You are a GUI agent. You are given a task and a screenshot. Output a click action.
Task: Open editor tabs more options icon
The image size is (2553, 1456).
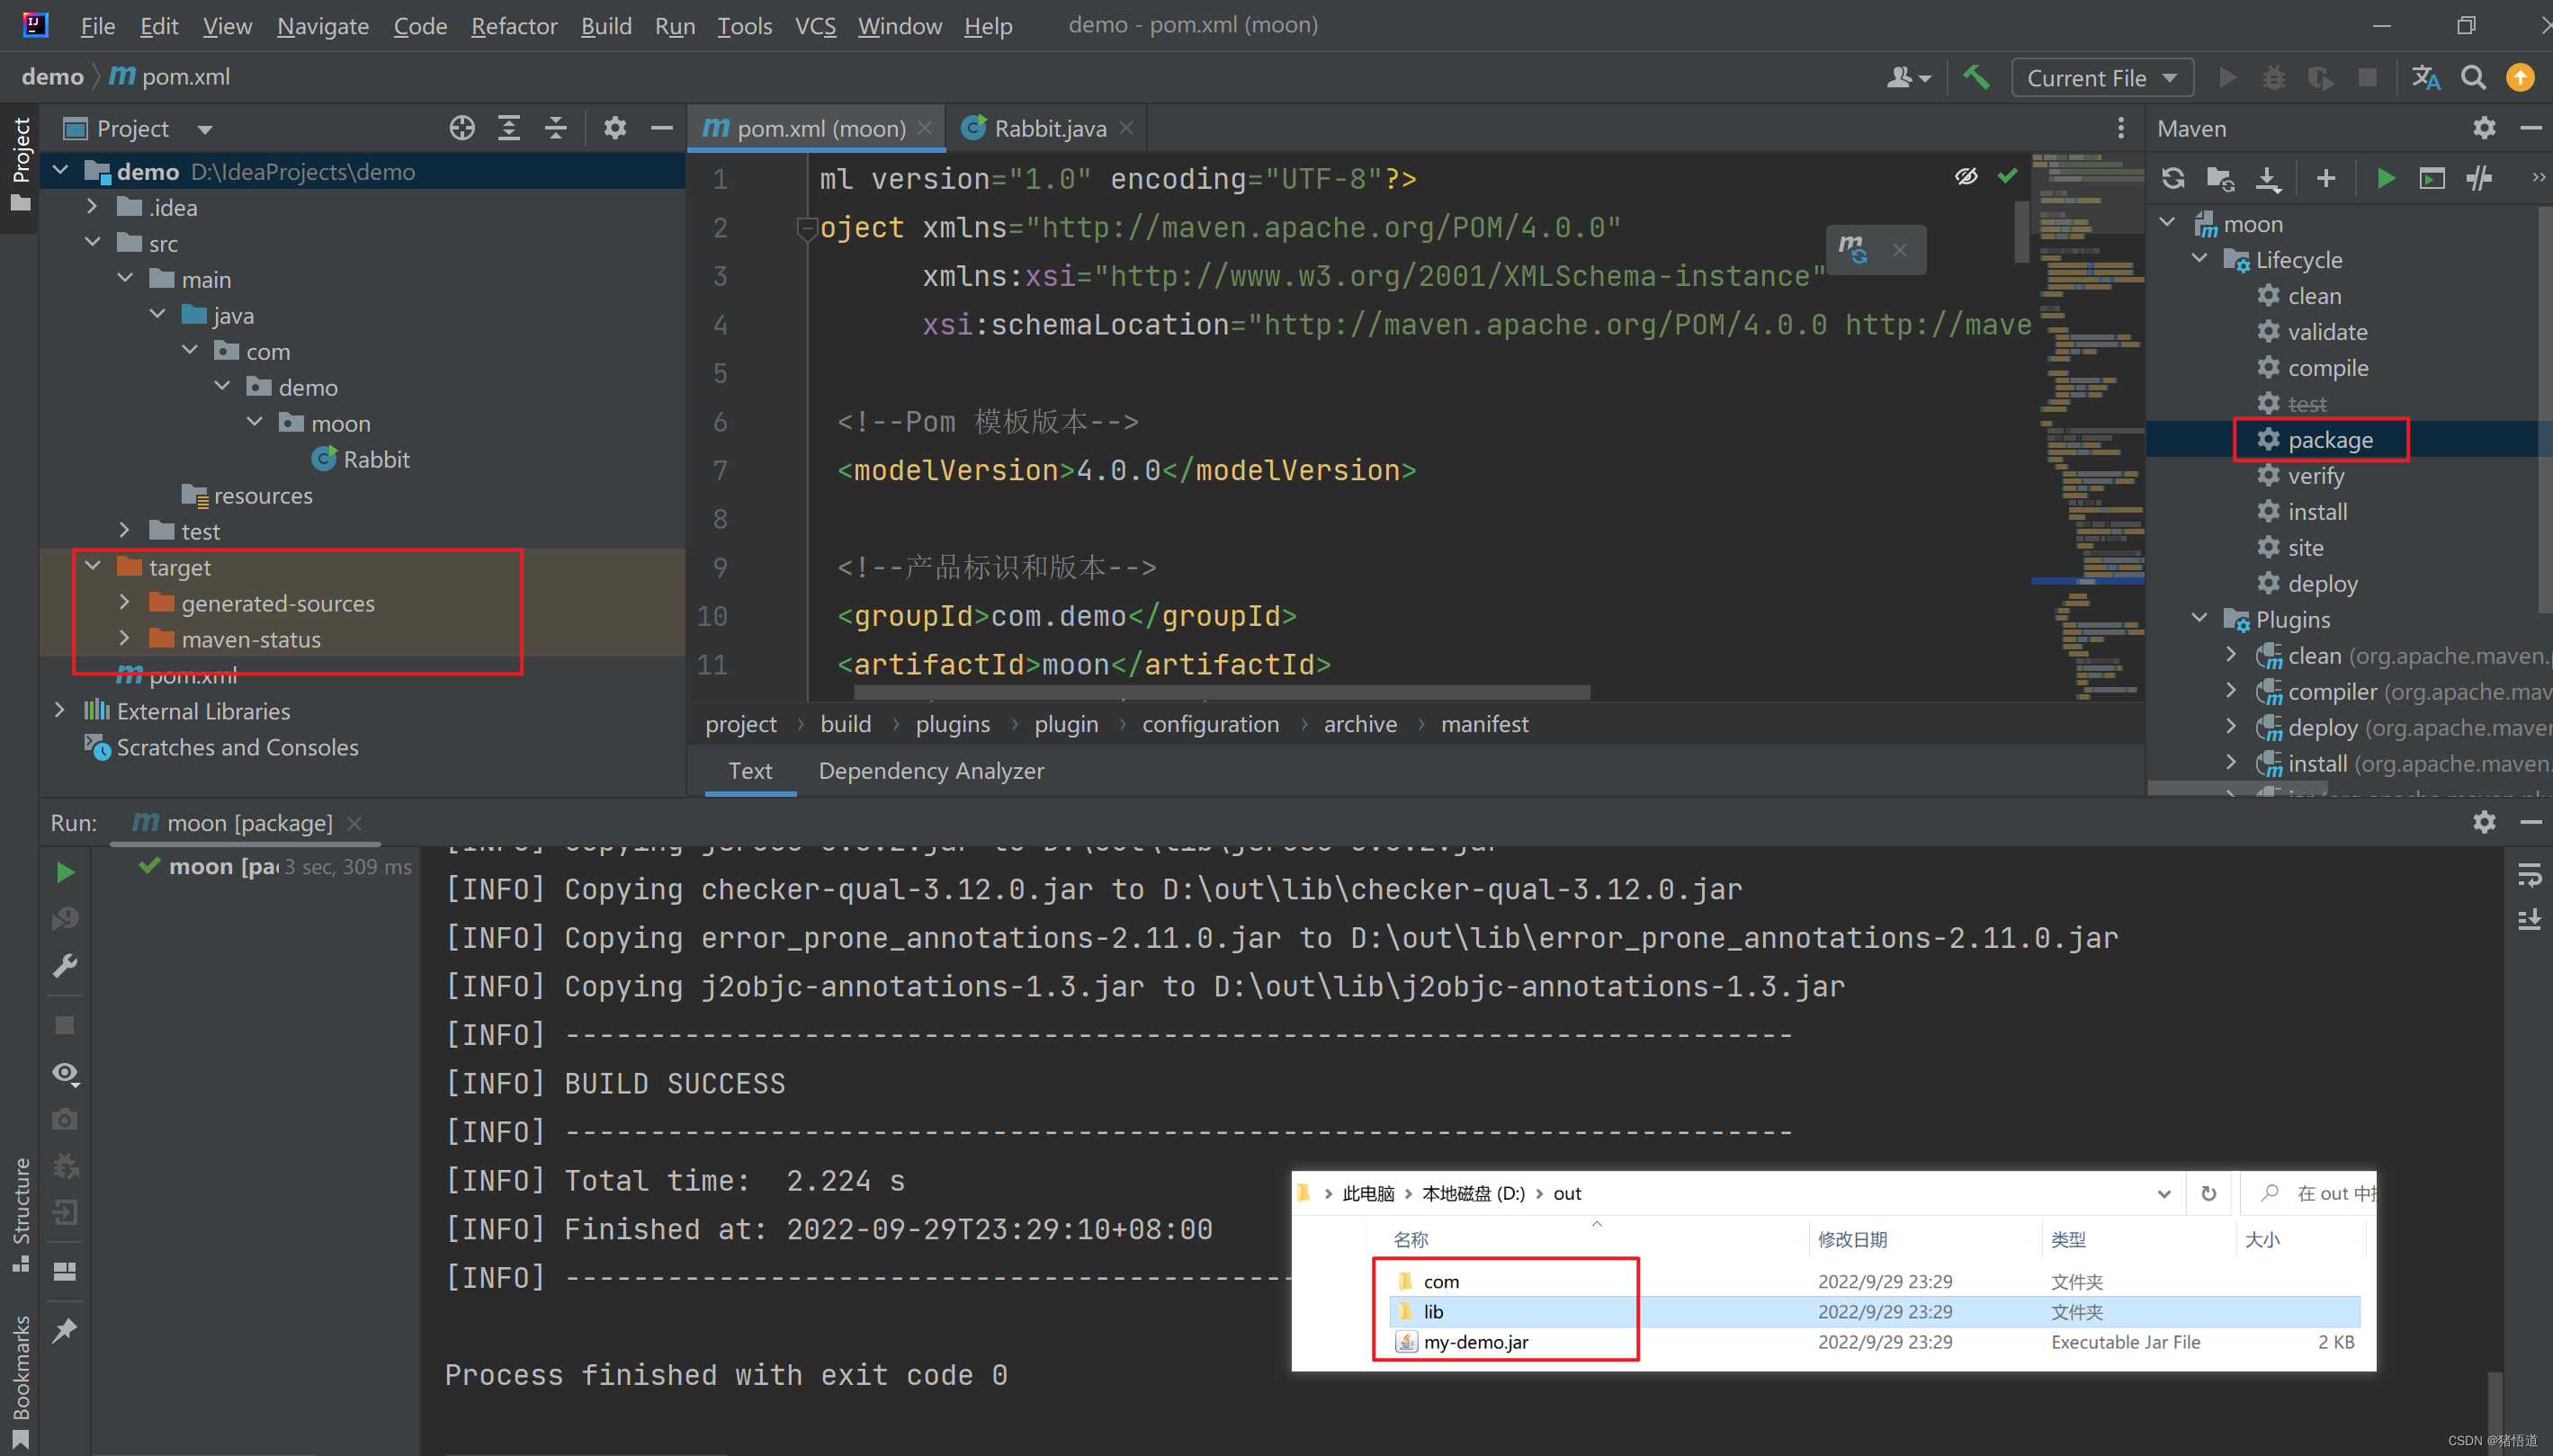(2120, 128)
